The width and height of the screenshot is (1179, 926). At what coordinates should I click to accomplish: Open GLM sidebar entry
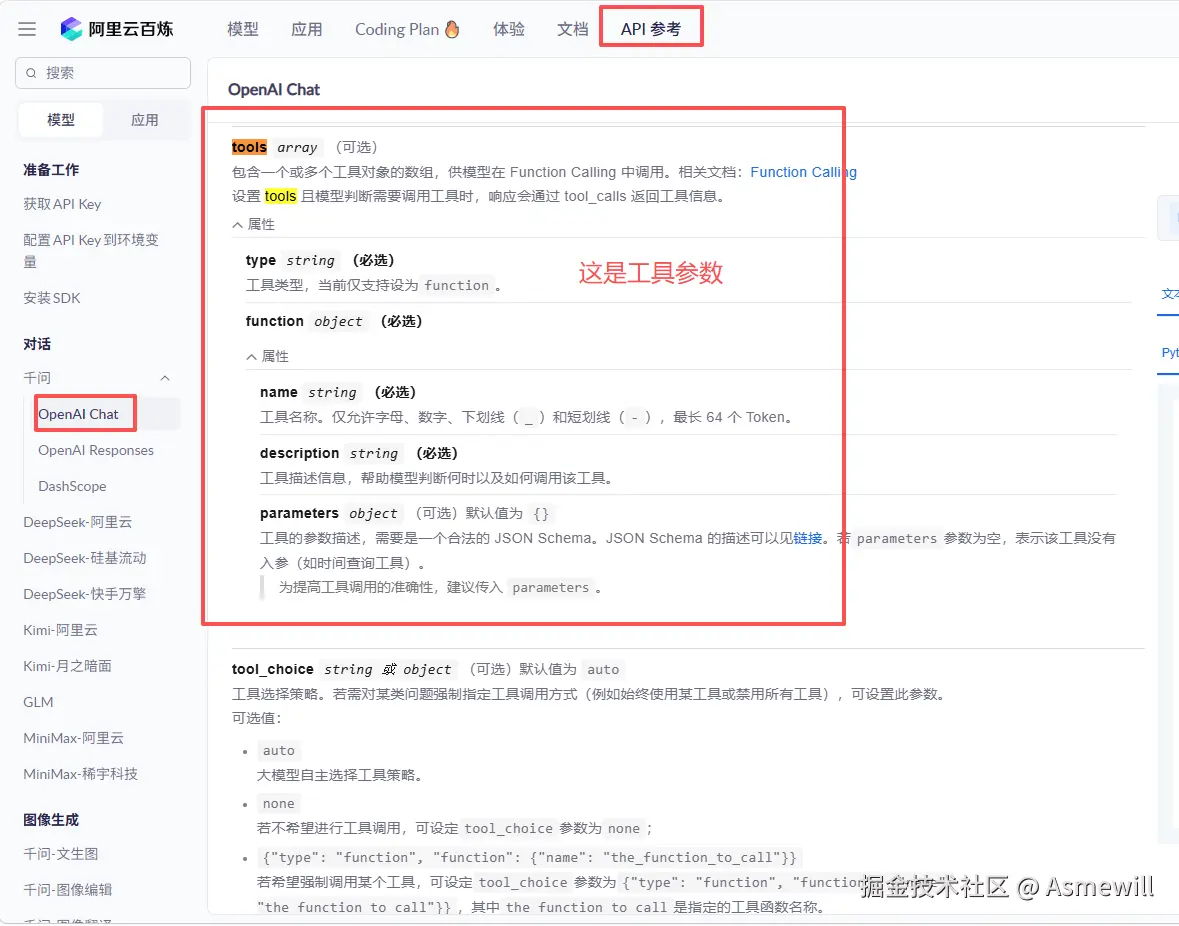pyautogui.click(x=38, y=703)
